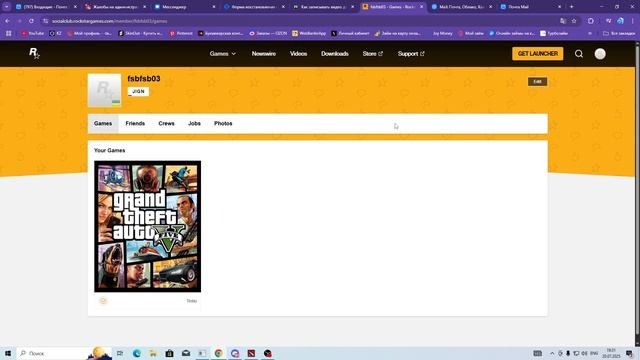
Task: Open the notification center icon
Action: 630,353
